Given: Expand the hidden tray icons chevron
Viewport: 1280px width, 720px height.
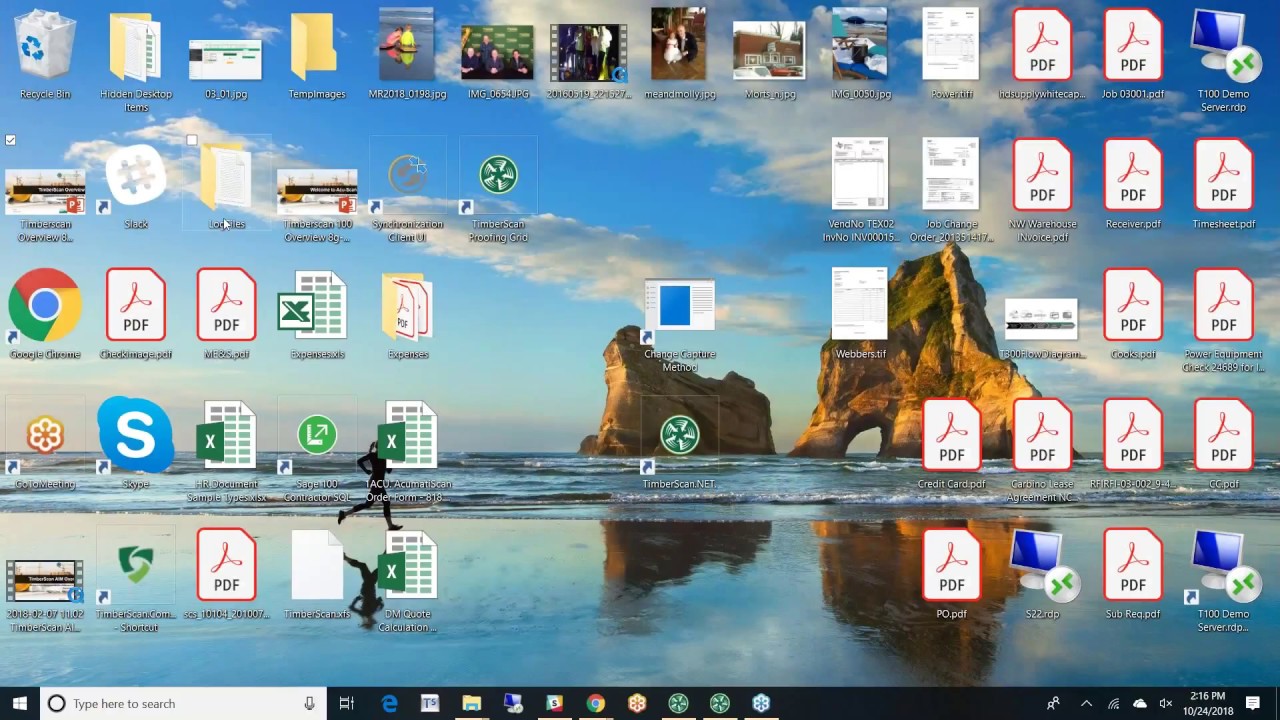Looking at the screenshot, I should click(1086, 703).
